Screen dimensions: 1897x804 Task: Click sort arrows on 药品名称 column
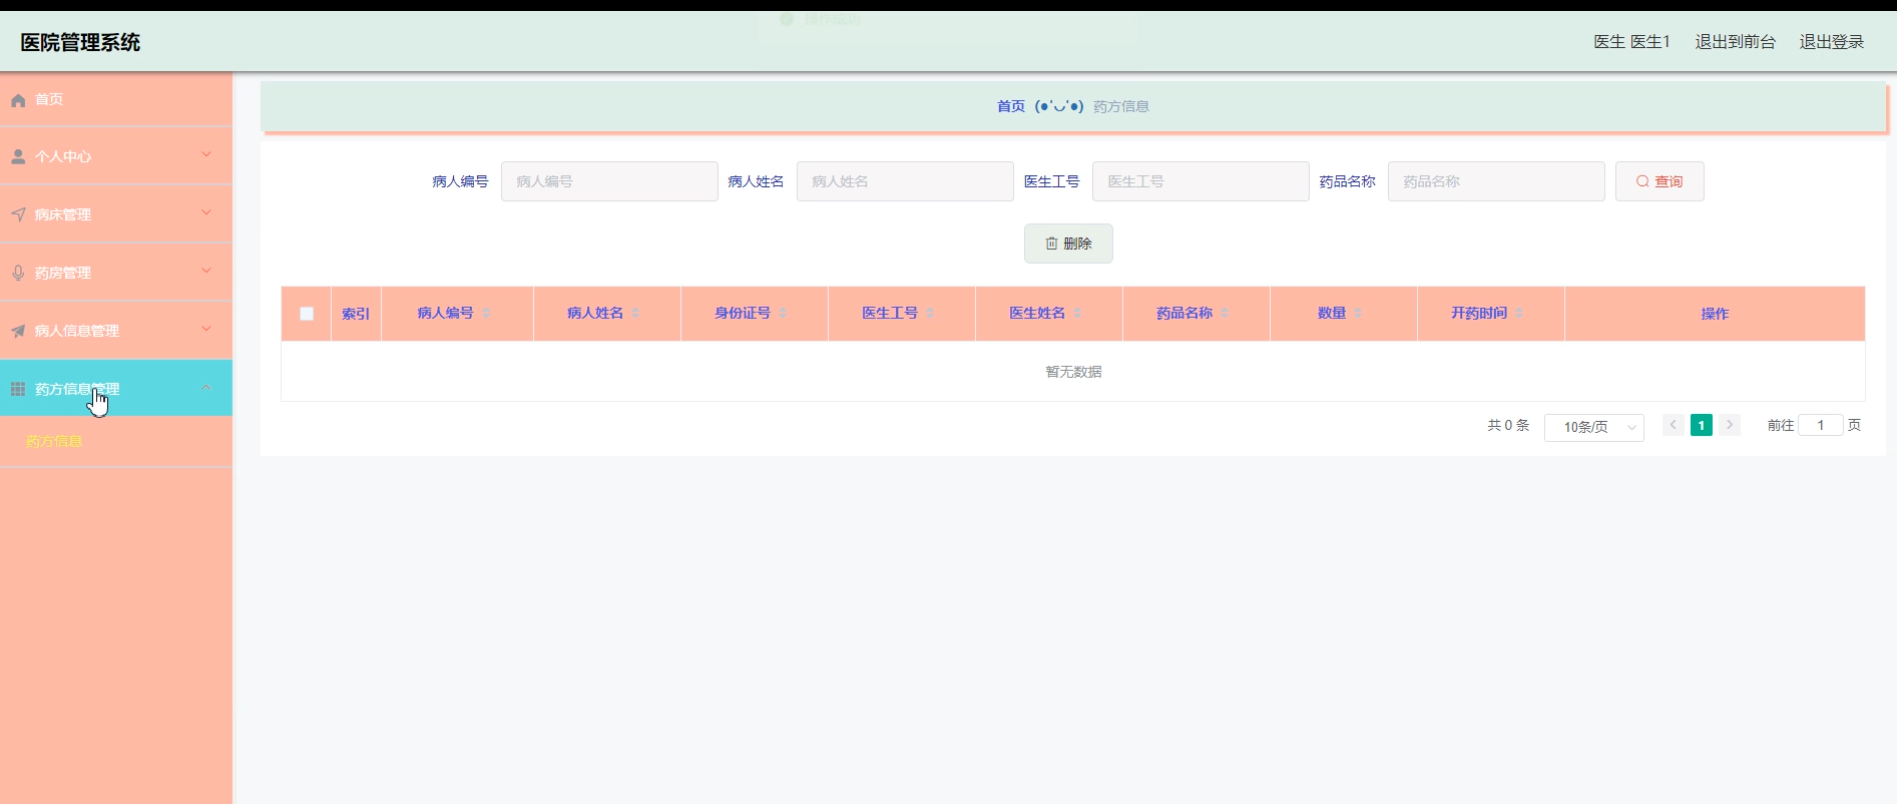[1225, 313]
